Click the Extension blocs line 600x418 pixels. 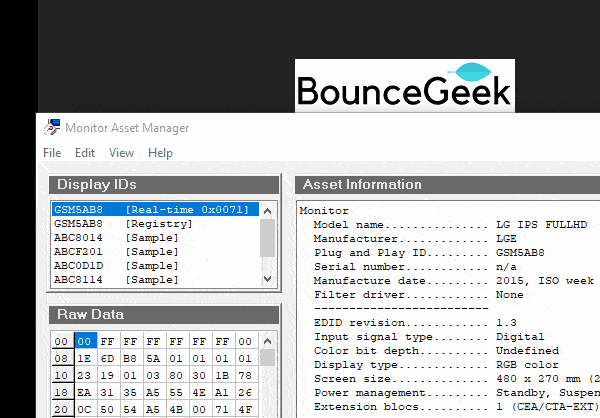point(457,407)
